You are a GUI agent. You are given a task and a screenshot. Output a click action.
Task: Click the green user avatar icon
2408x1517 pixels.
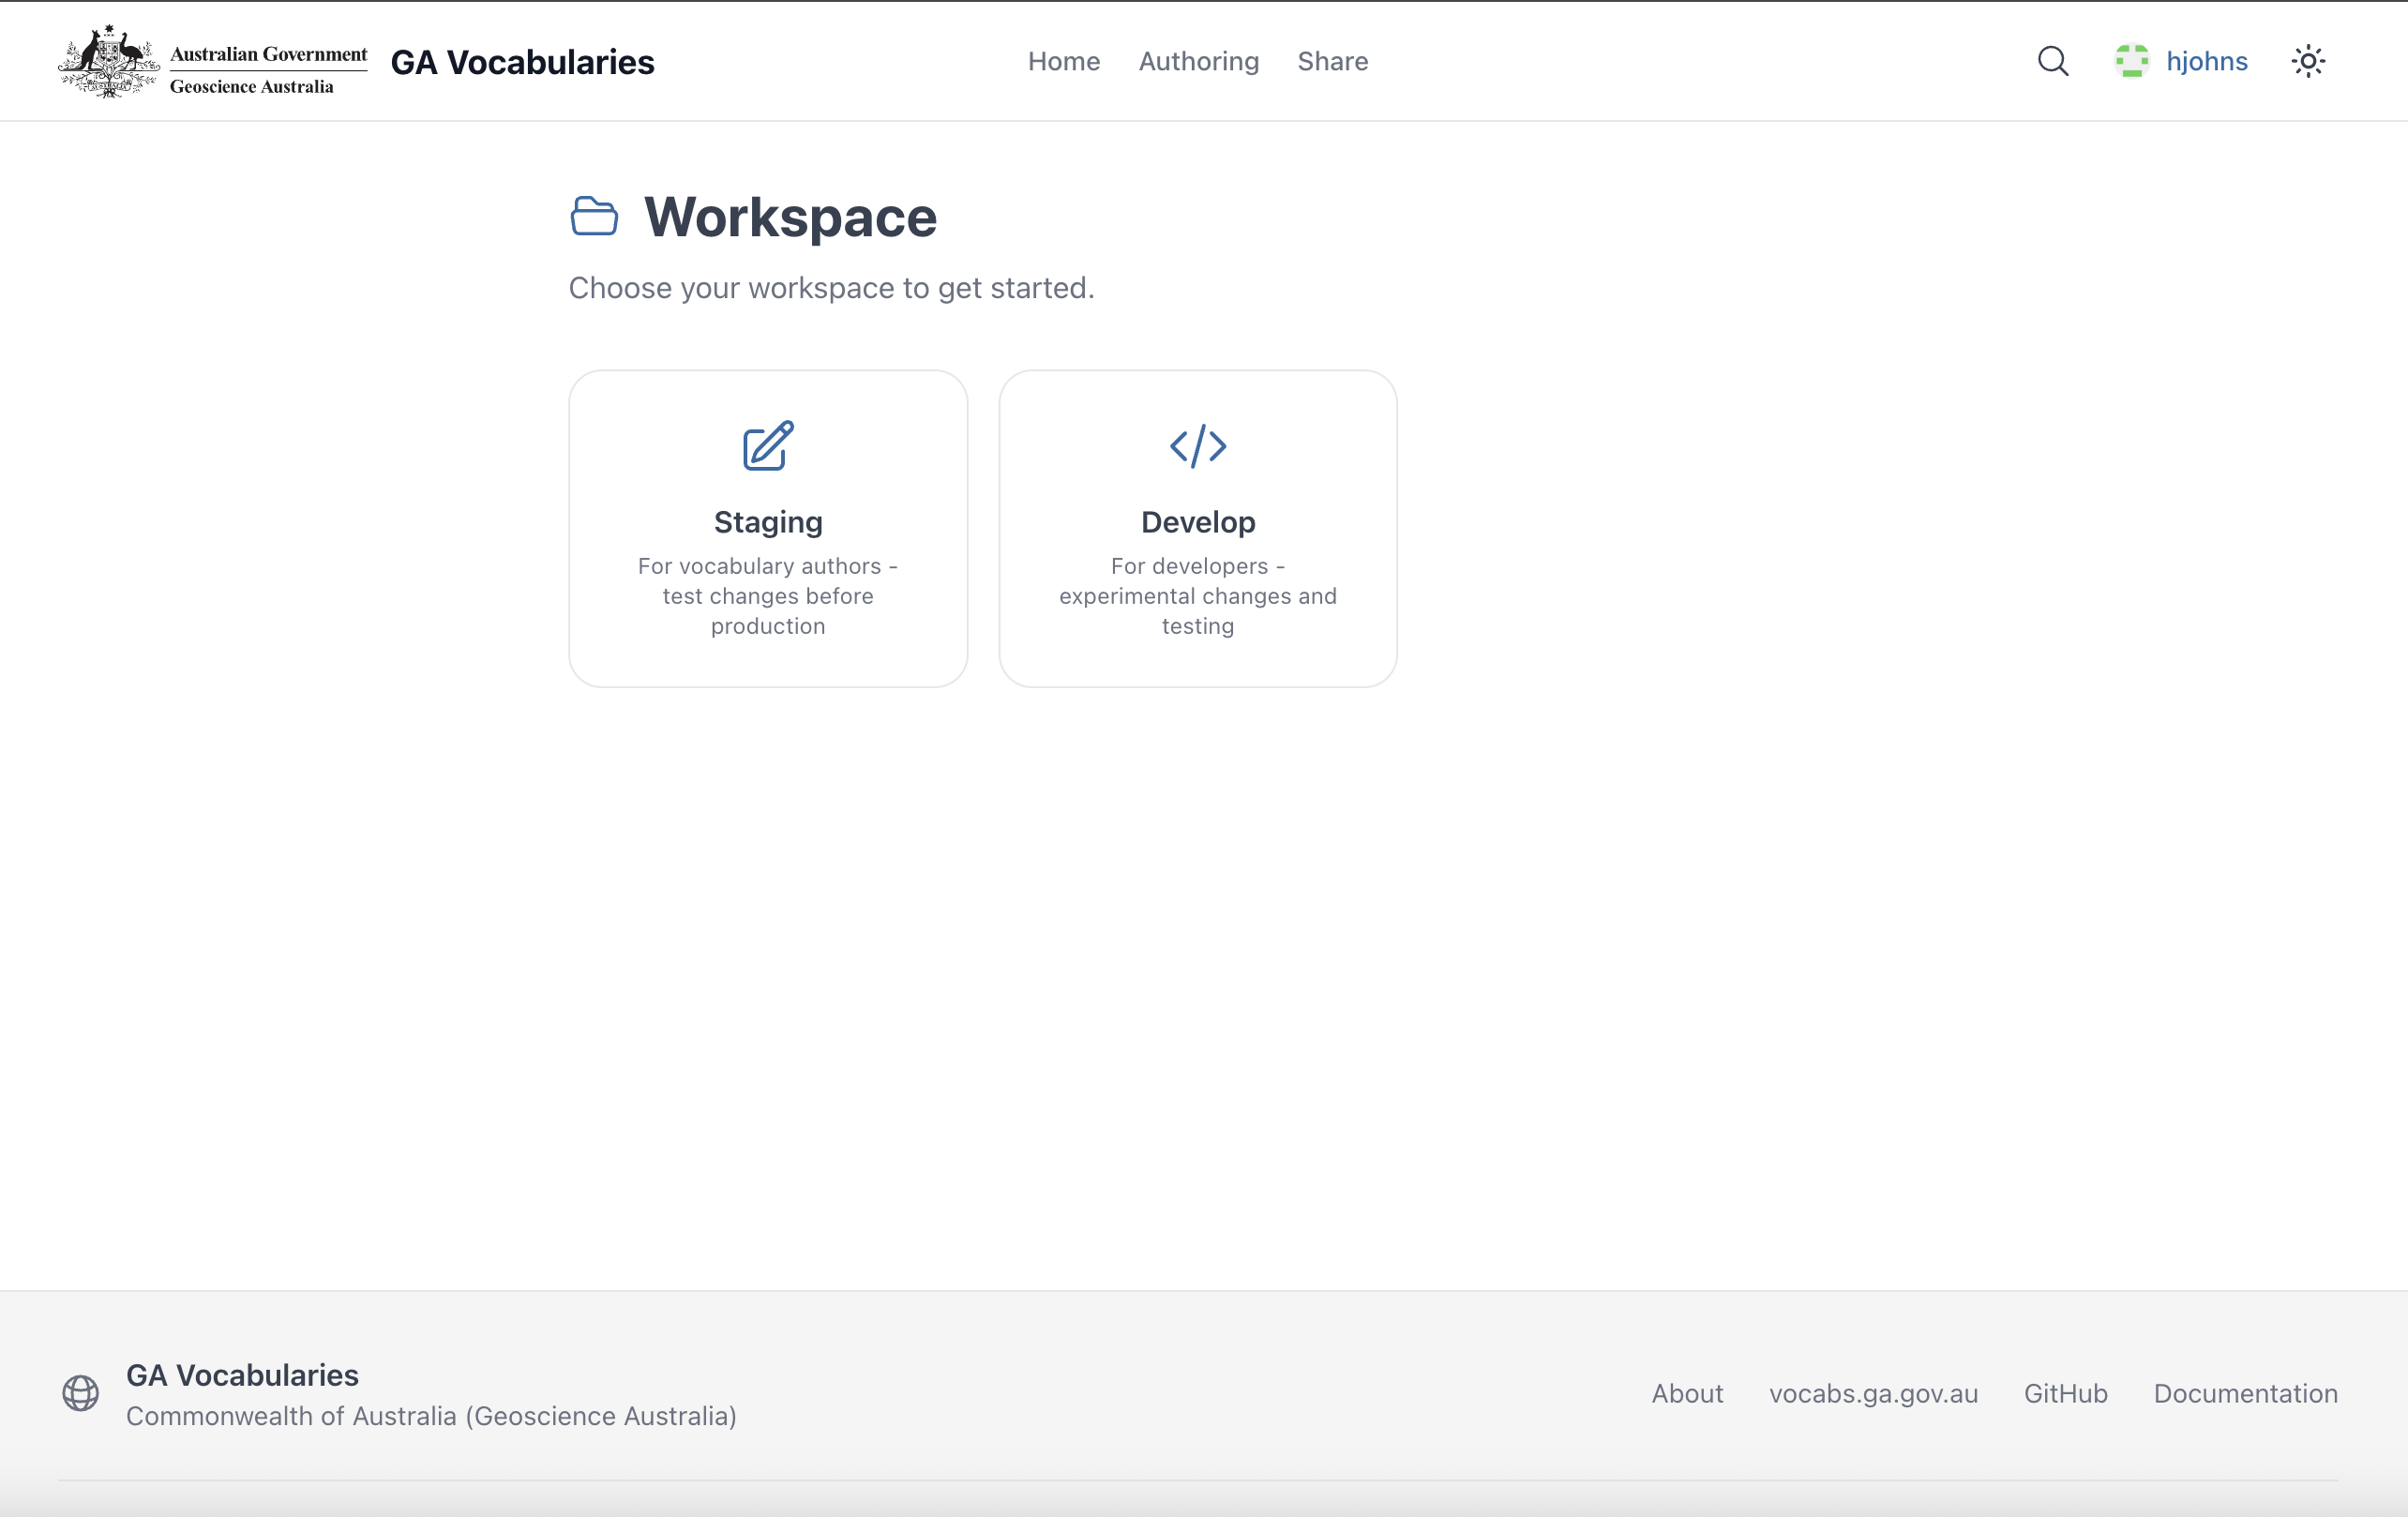pos(2131,61)
